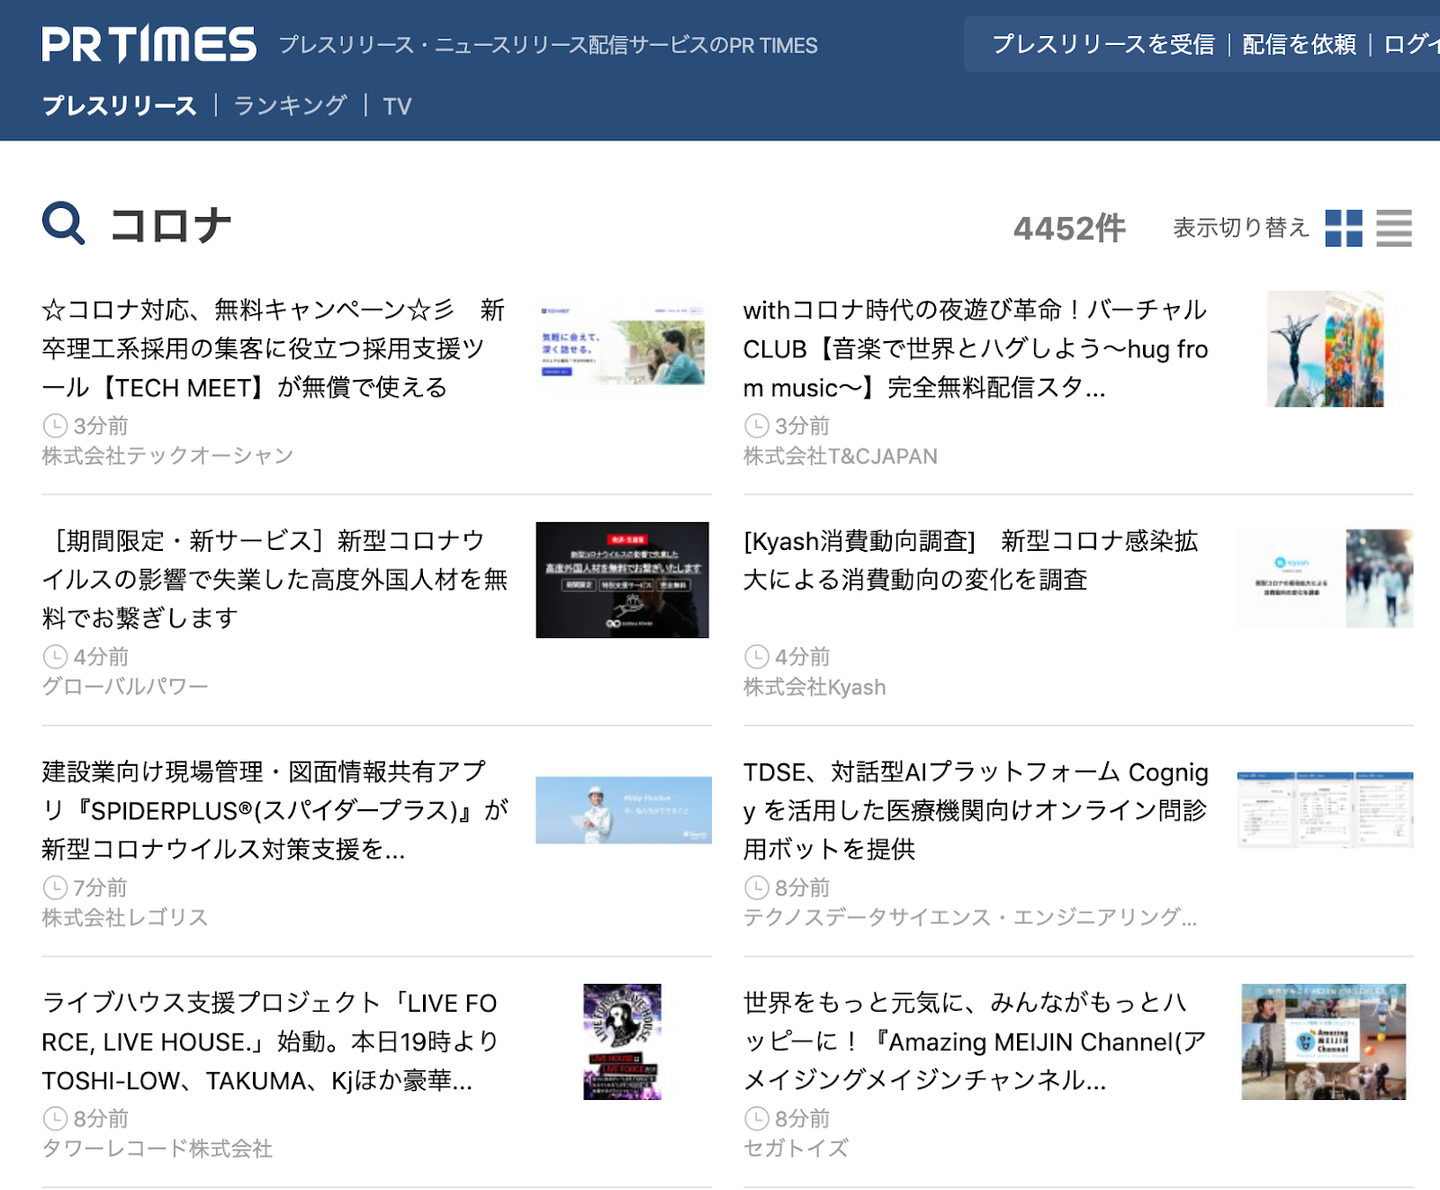1440x1190 pixels.
Task: Click the clock icon on TDSE article
Action: (x=757, y=888)
